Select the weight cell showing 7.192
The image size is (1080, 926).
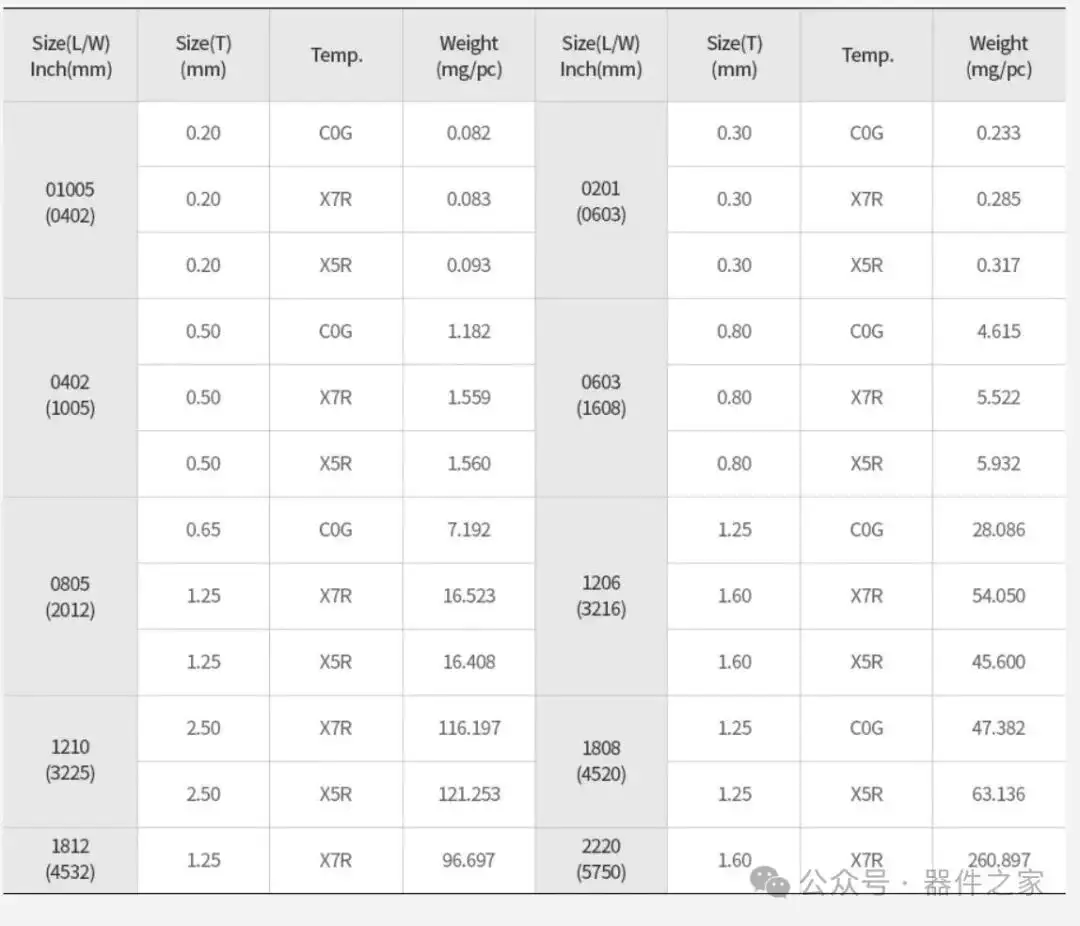[468, 530]
